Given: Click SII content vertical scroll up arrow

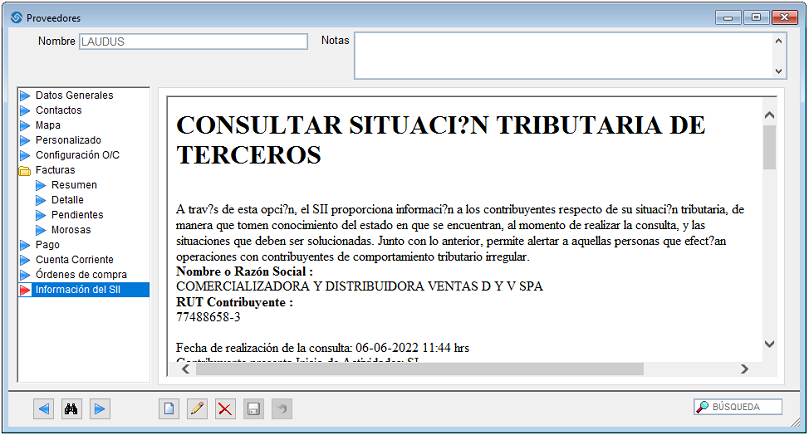Looking at the screenshot, I should 769,115.
